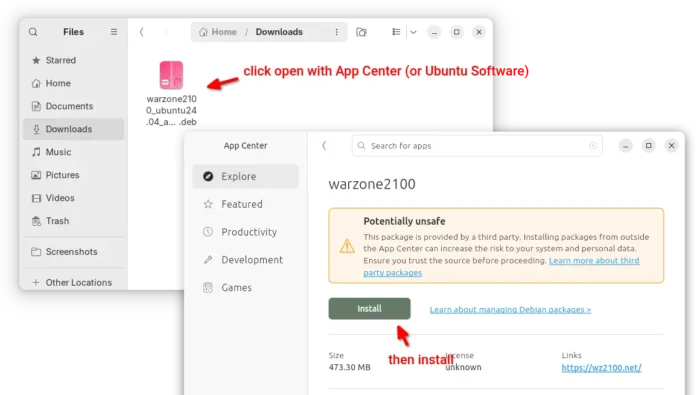The height and width of the screenshot is (395, 700).
Task: Go back in Files navigation
Action: point(142,32)
